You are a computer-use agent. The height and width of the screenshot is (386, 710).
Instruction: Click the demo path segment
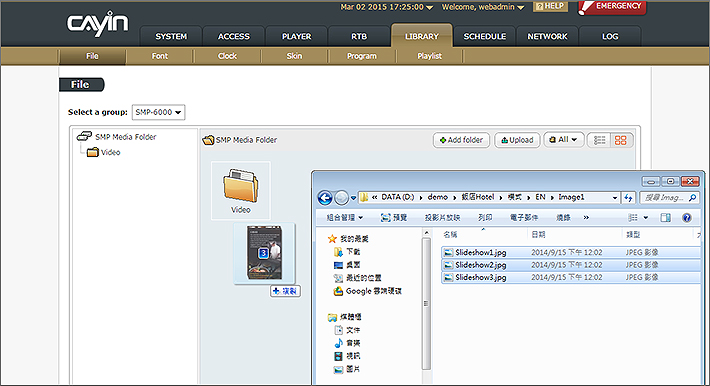coord(437,197)
